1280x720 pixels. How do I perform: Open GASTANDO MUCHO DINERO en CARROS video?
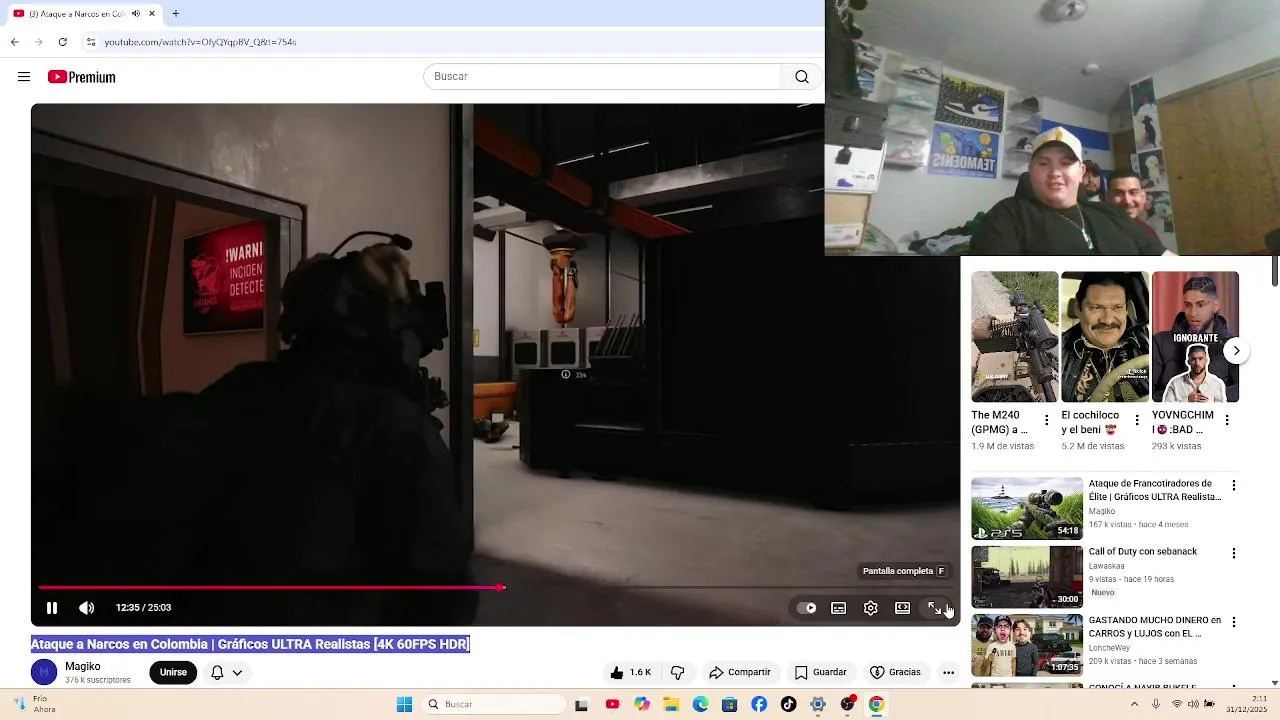(x=1155, y=626)
